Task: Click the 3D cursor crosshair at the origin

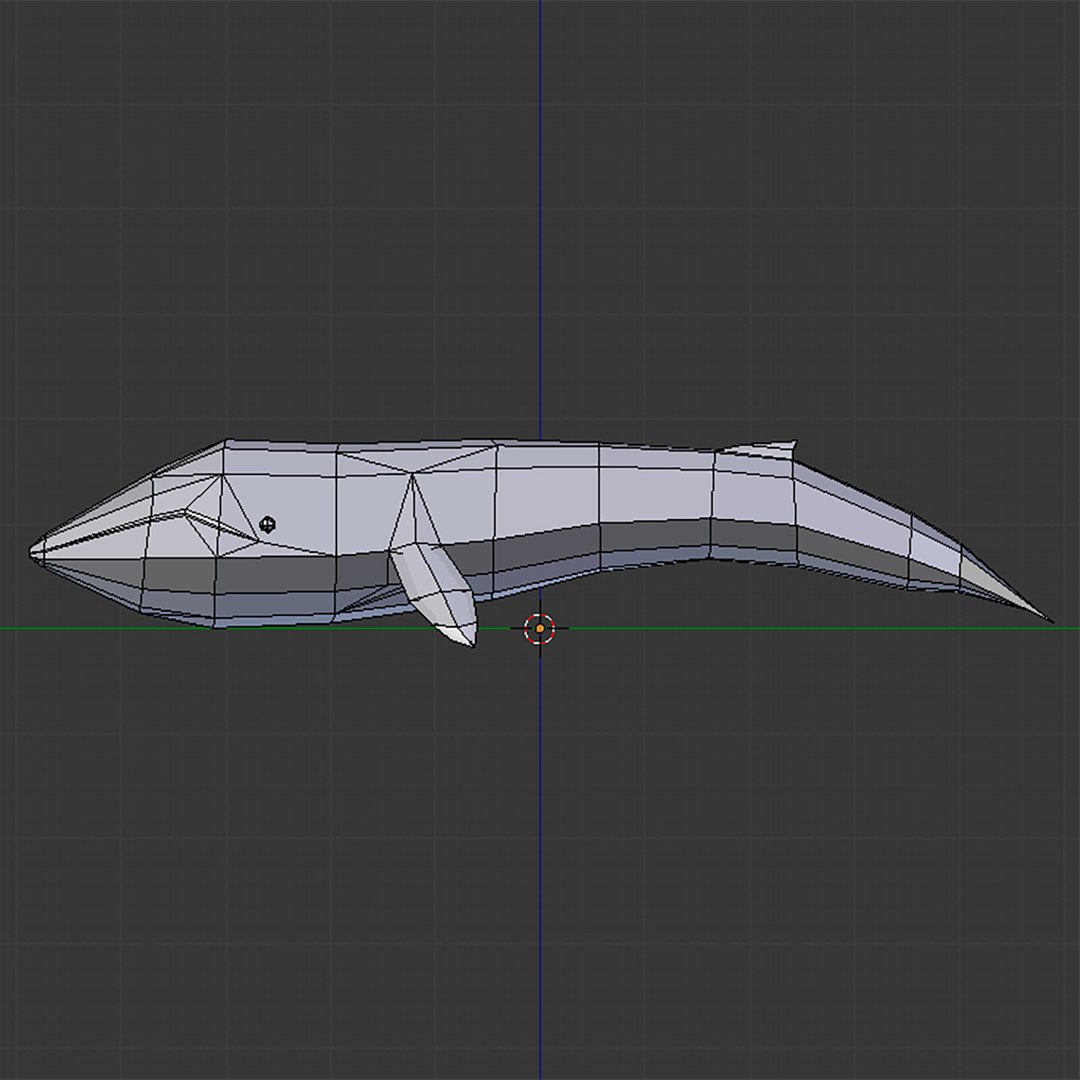Action: tap(540, 629)
